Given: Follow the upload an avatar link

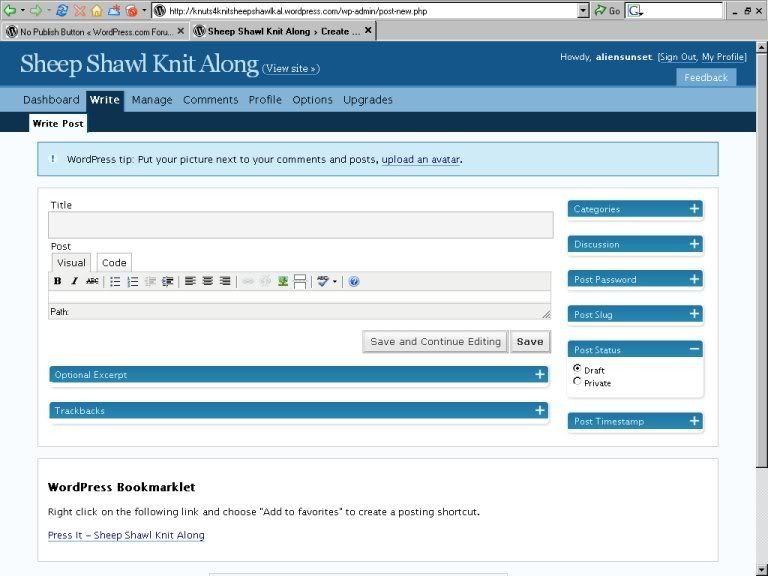Looking at the screenshot, I should click(421, 159).
